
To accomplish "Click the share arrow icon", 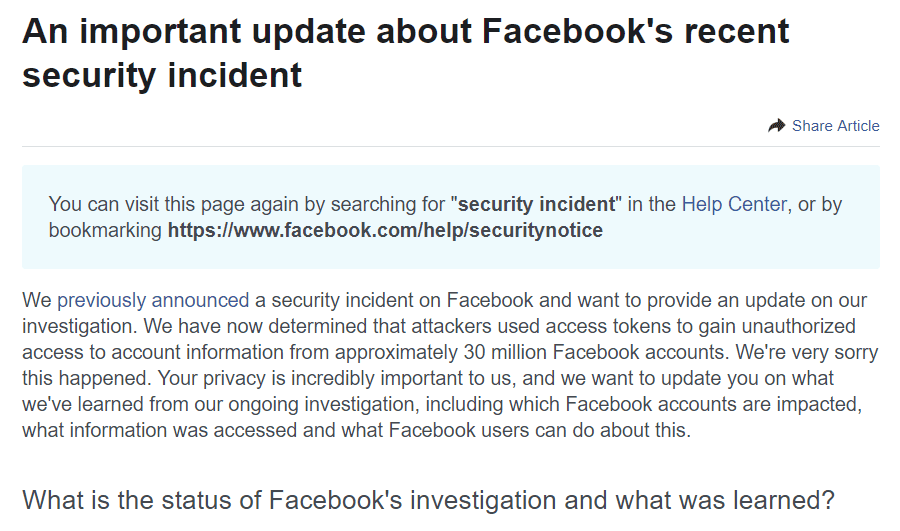I will pos(777,126).
